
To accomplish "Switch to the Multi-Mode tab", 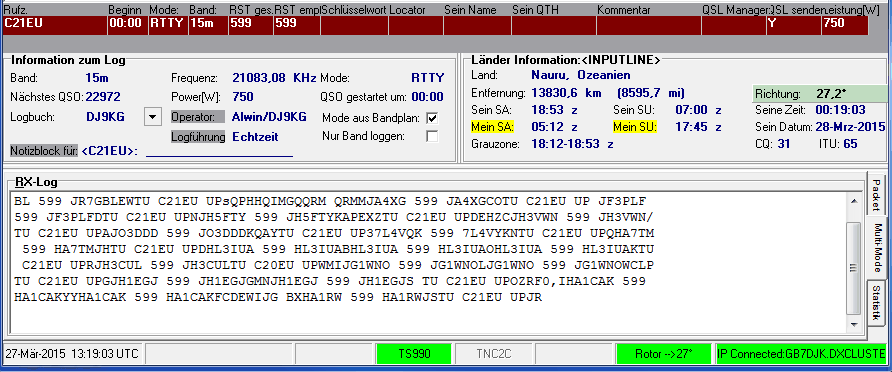I will (878, 248).
